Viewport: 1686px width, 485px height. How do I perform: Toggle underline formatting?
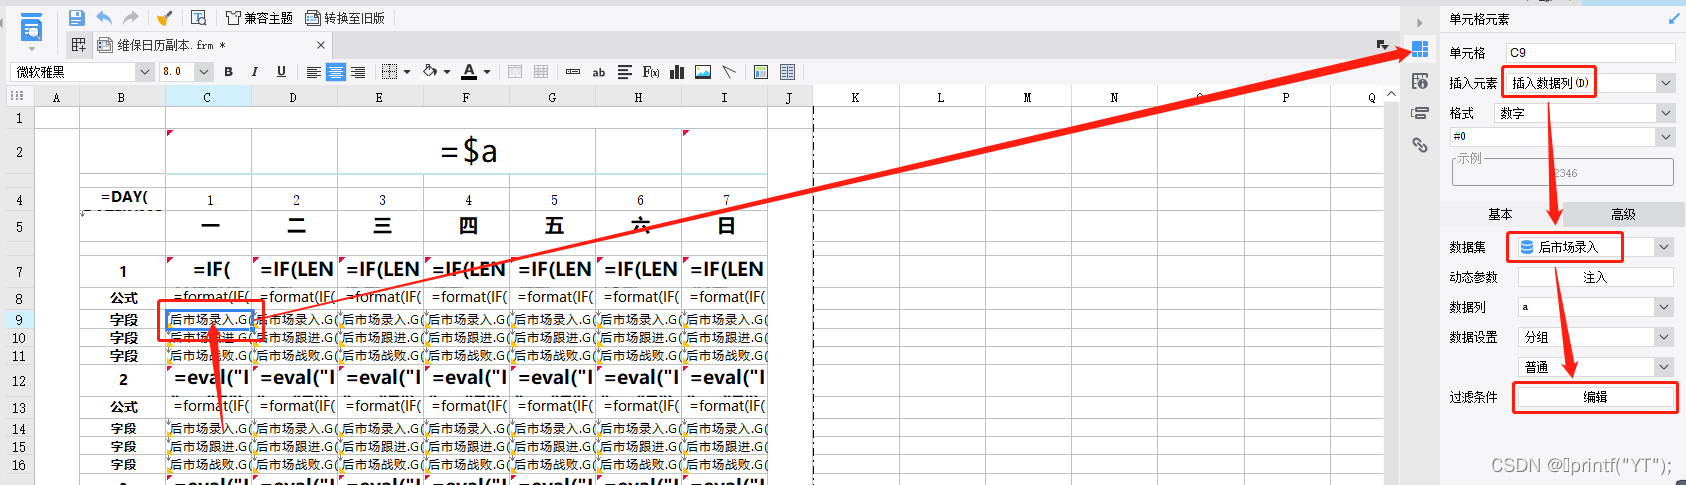281,72
